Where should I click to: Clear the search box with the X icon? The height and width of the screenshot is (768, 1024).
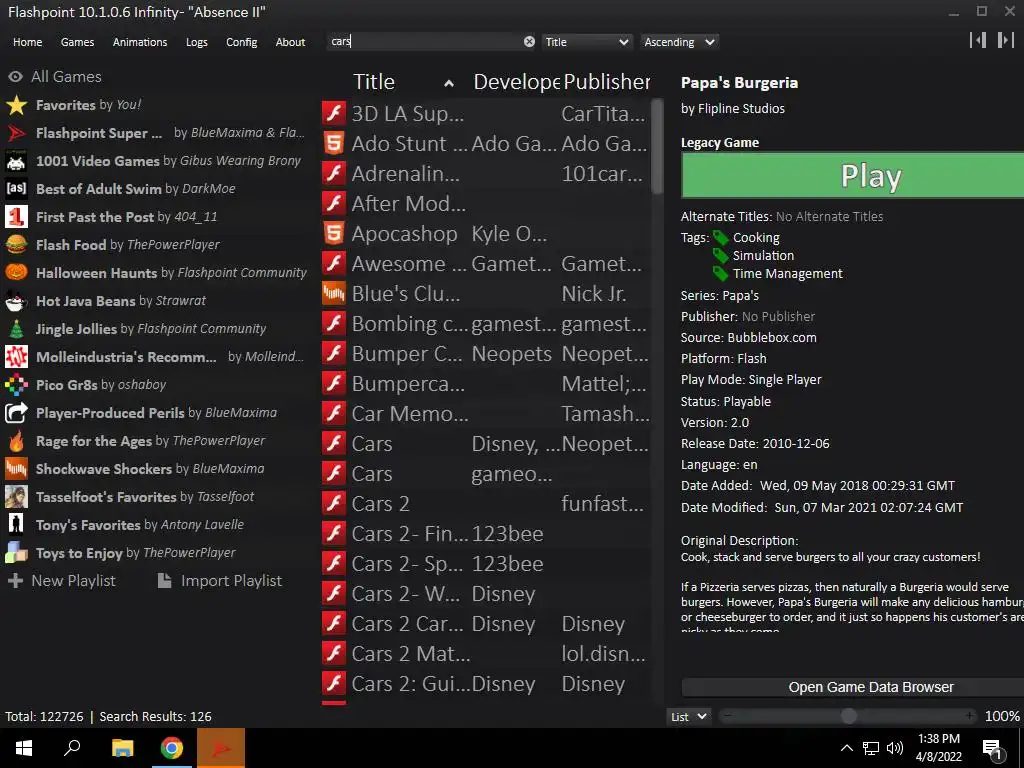pos(529,42)
